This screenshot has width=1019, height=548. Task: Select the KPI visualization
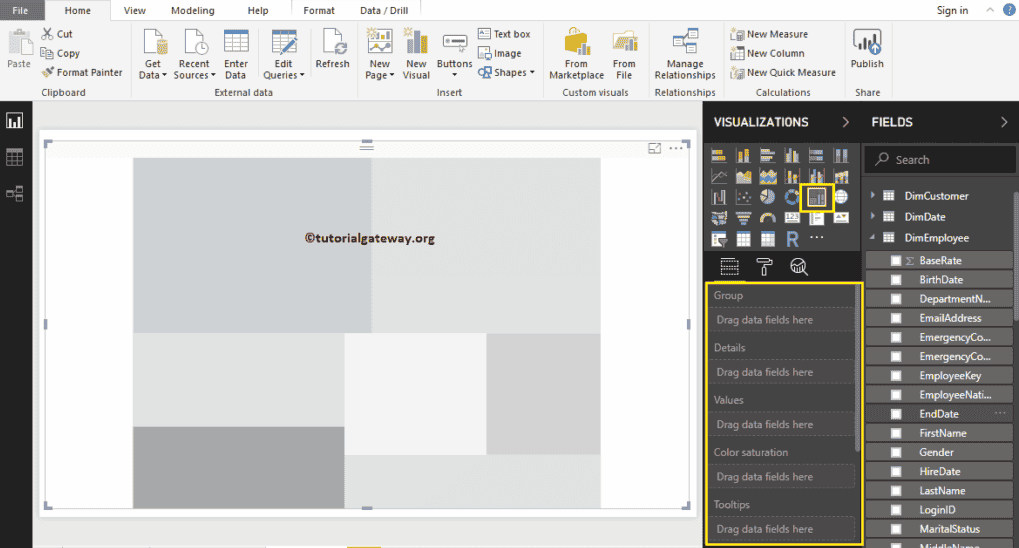pyautogui.click(x=841, y=218)
